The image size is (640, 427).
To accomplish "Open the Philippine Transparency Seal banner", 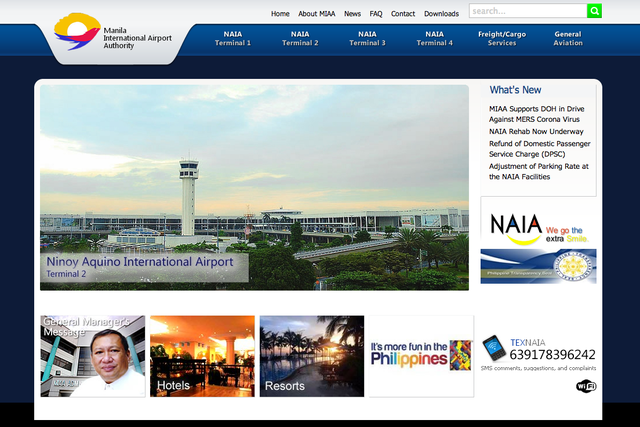I will tap(538, 266).
